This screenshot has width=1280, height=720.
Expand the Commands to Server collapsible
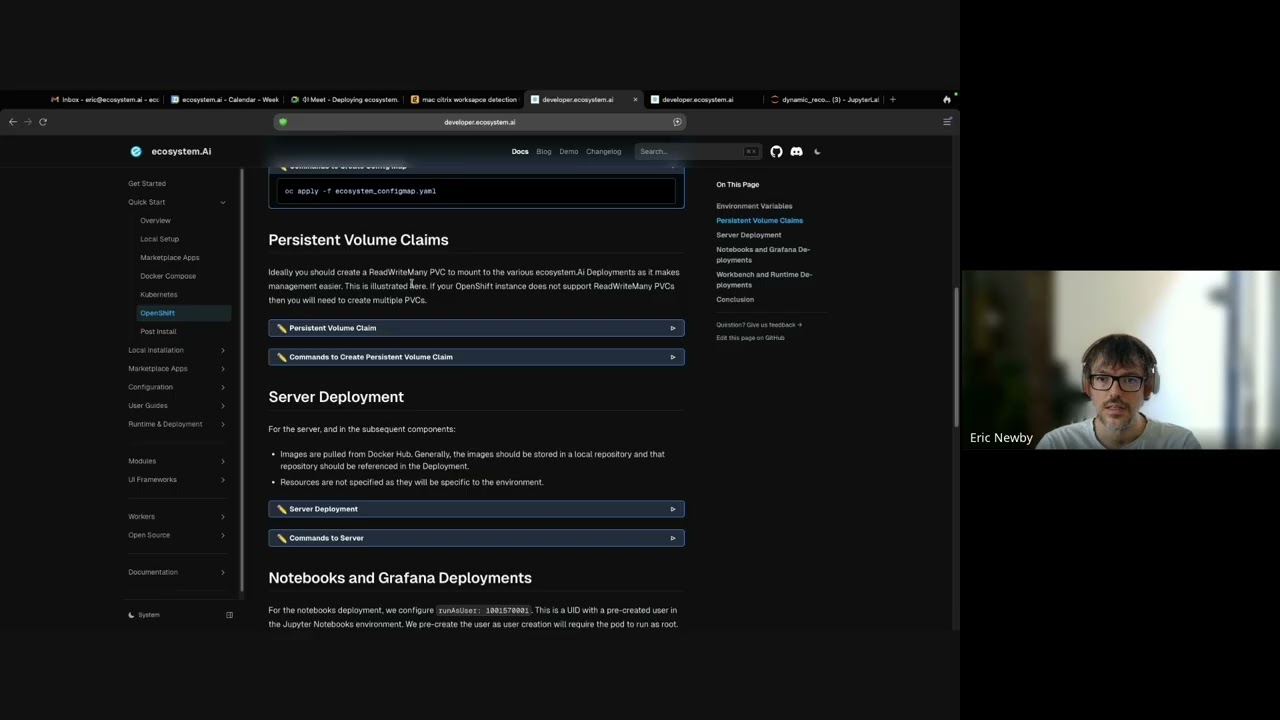[x=476, y=538]
